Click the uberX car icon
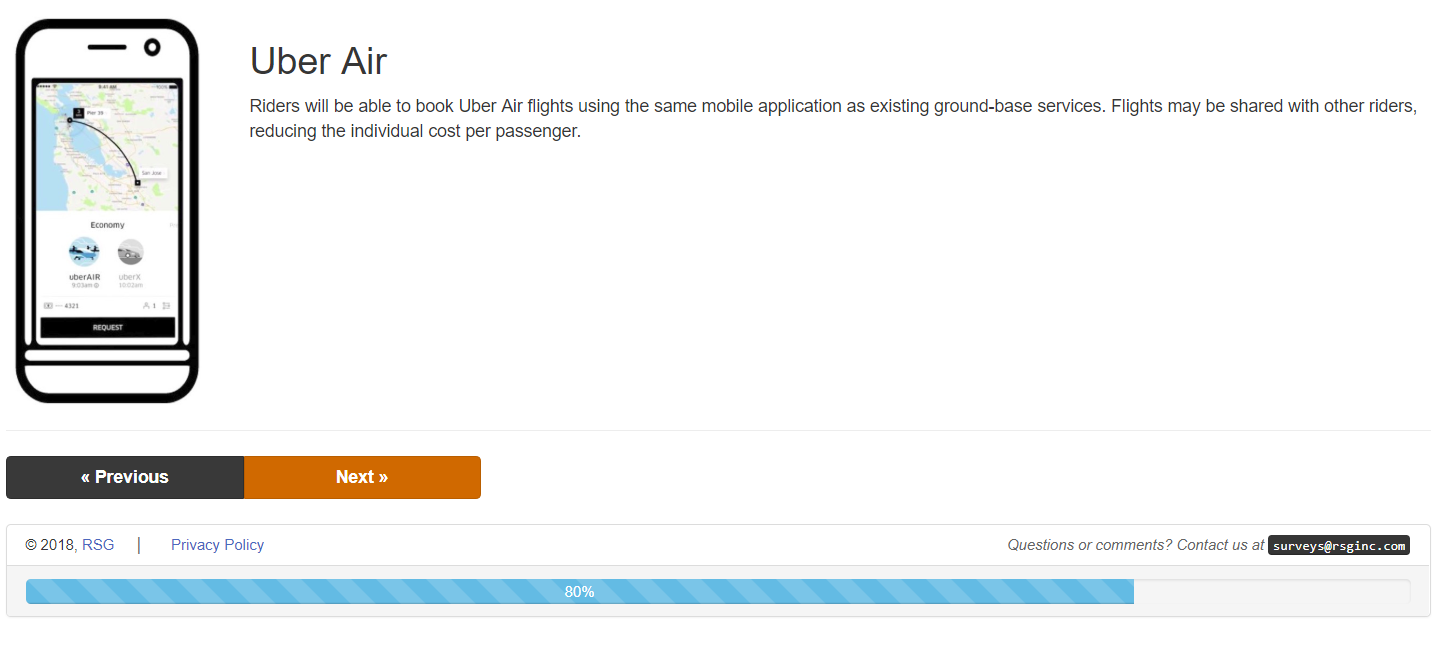 [x=130, y=252]
